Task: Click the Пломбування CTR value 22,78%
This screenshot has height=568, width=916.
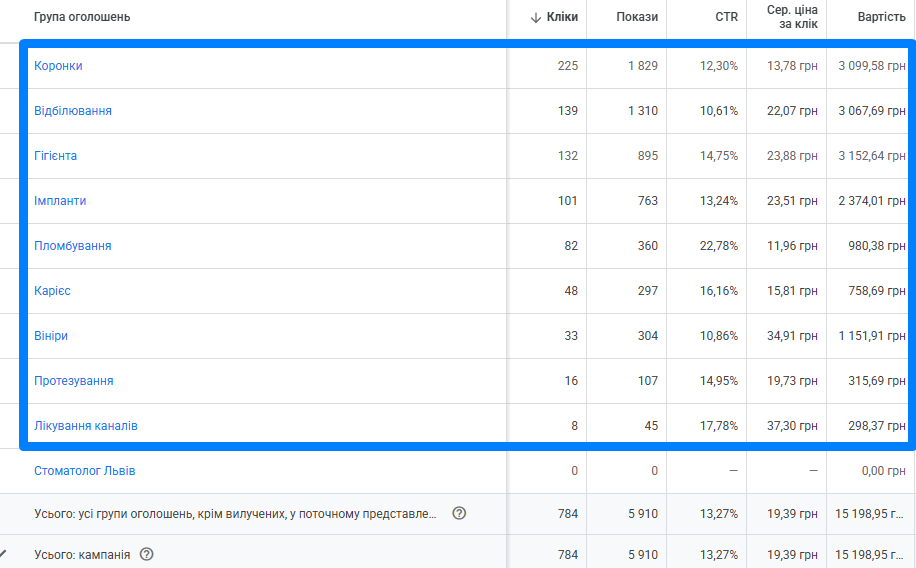Action: point(719,245)
